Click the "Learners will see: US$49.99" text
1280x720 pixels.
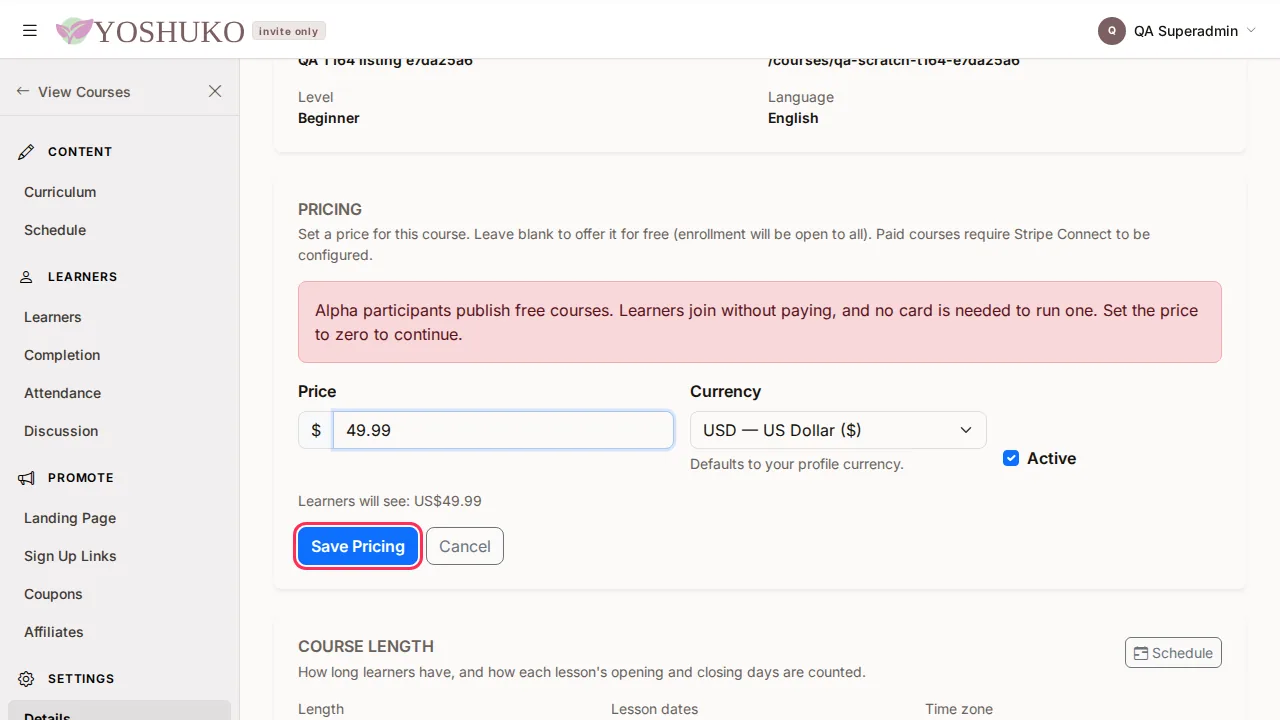[390, 501]
